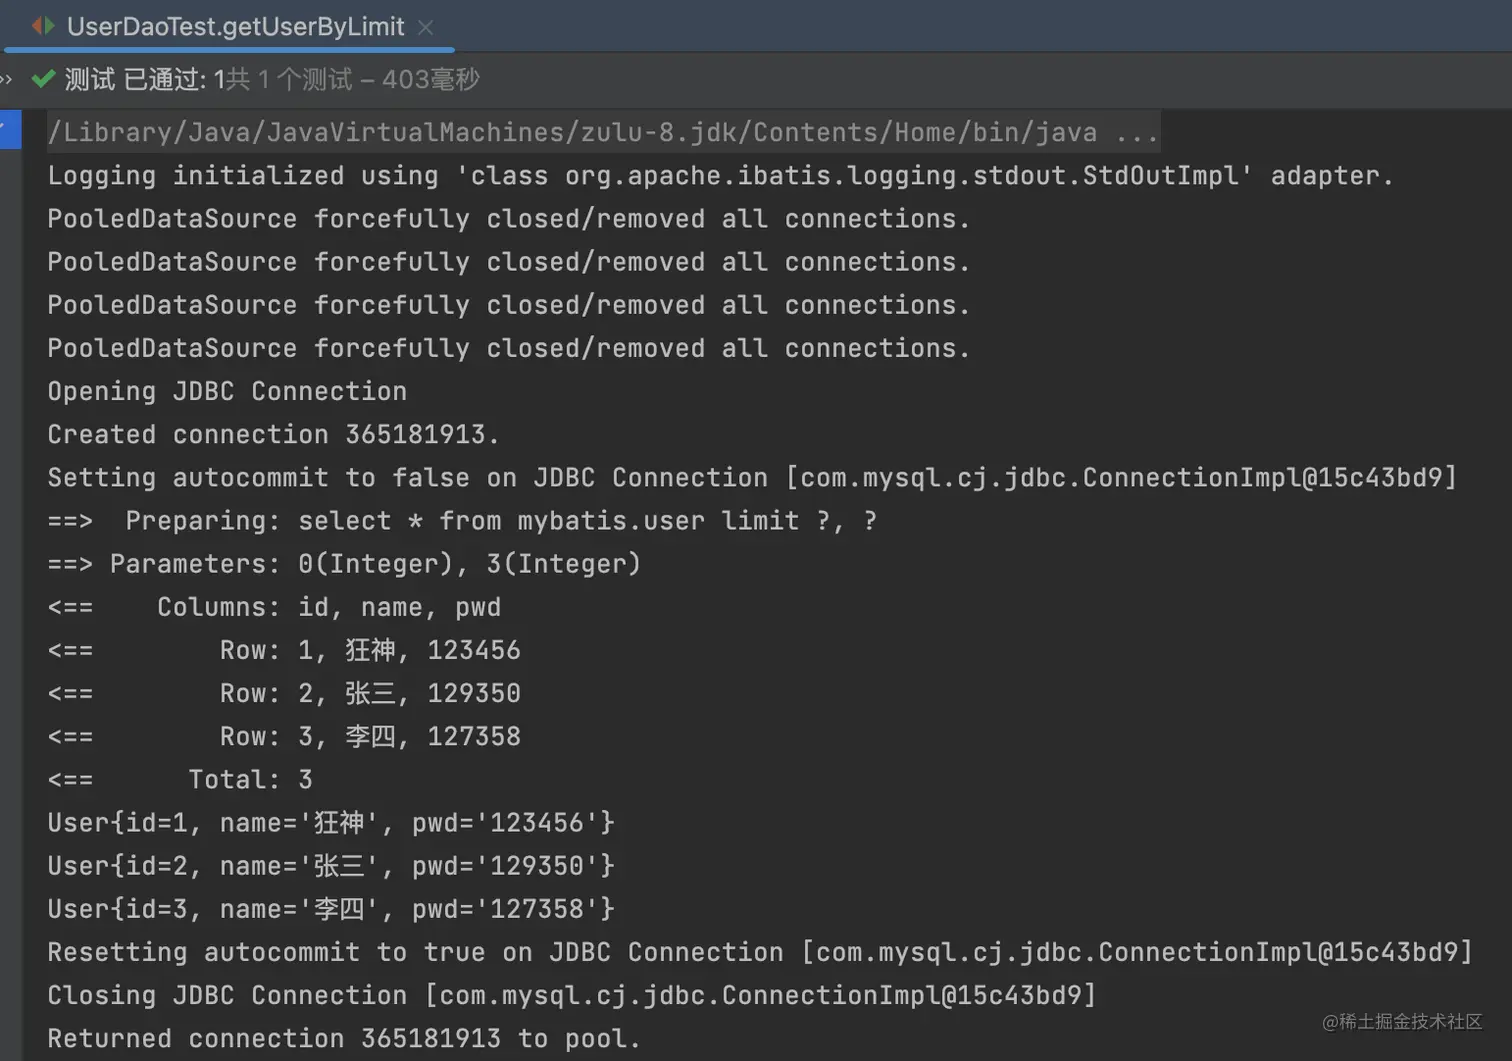Click the test run icon on the tab

[43, 26]
